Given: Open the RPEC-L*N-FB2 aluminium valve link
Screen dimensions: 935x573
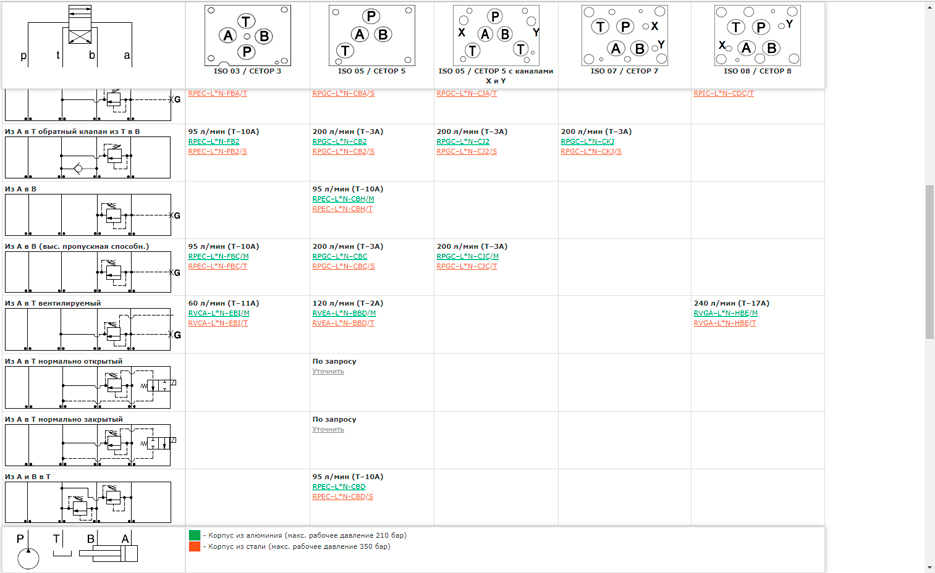Looking at the screenshot, I should coord(213,141).
